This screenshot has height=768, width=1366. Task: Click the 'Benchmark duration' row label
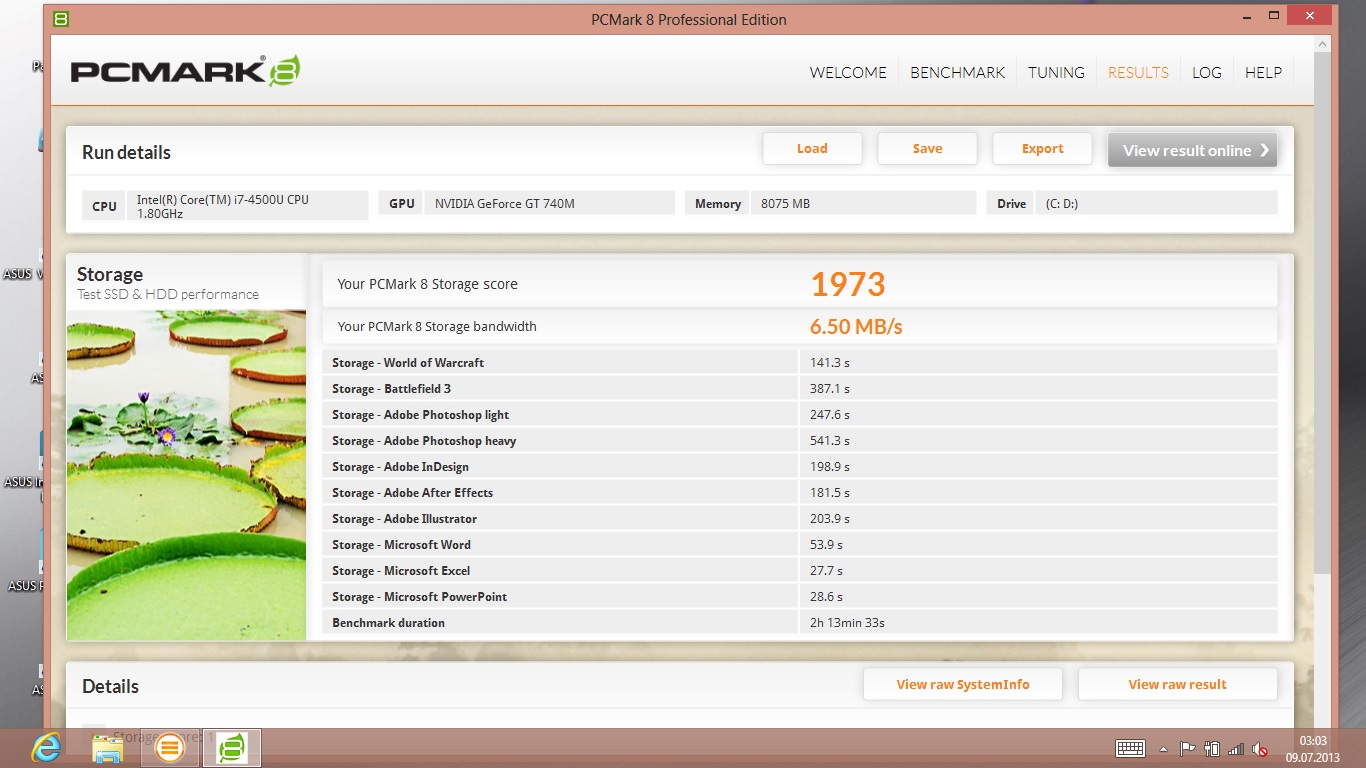click(x=388, y=622)
